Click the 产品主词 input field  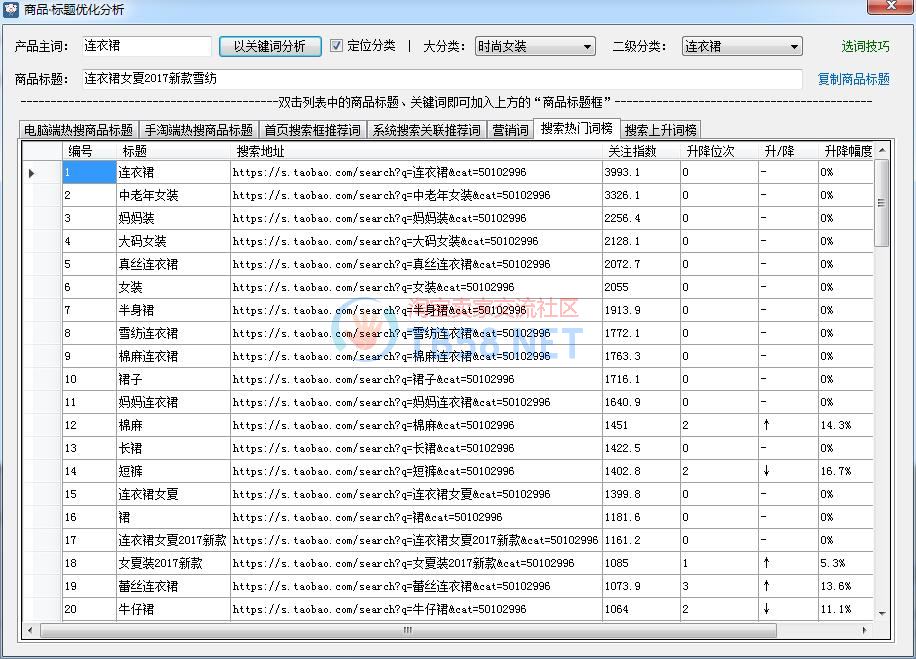pyautogui.click(x=146, y=46)
